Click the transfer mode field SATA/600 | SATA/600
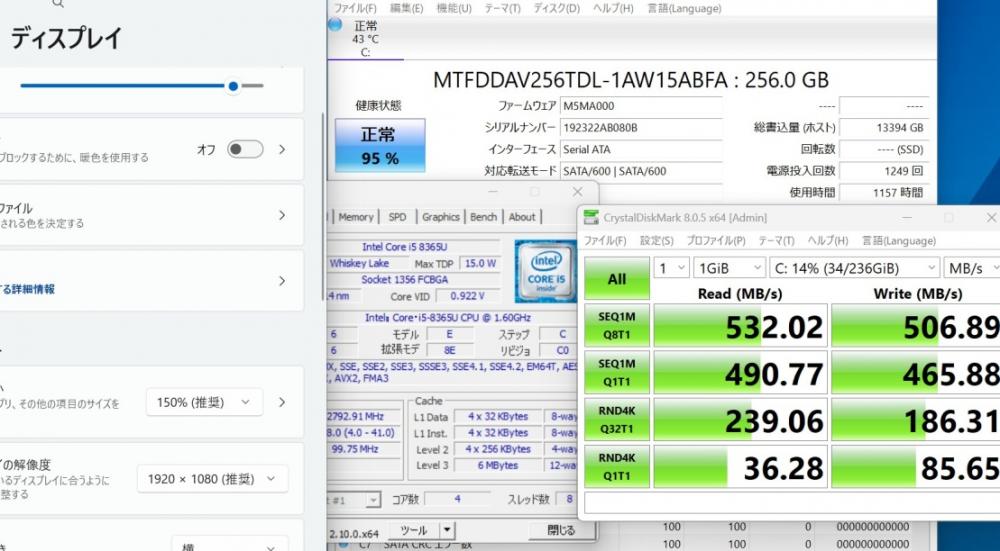Viewport: 1000px width, 551px height. (641, 171)
